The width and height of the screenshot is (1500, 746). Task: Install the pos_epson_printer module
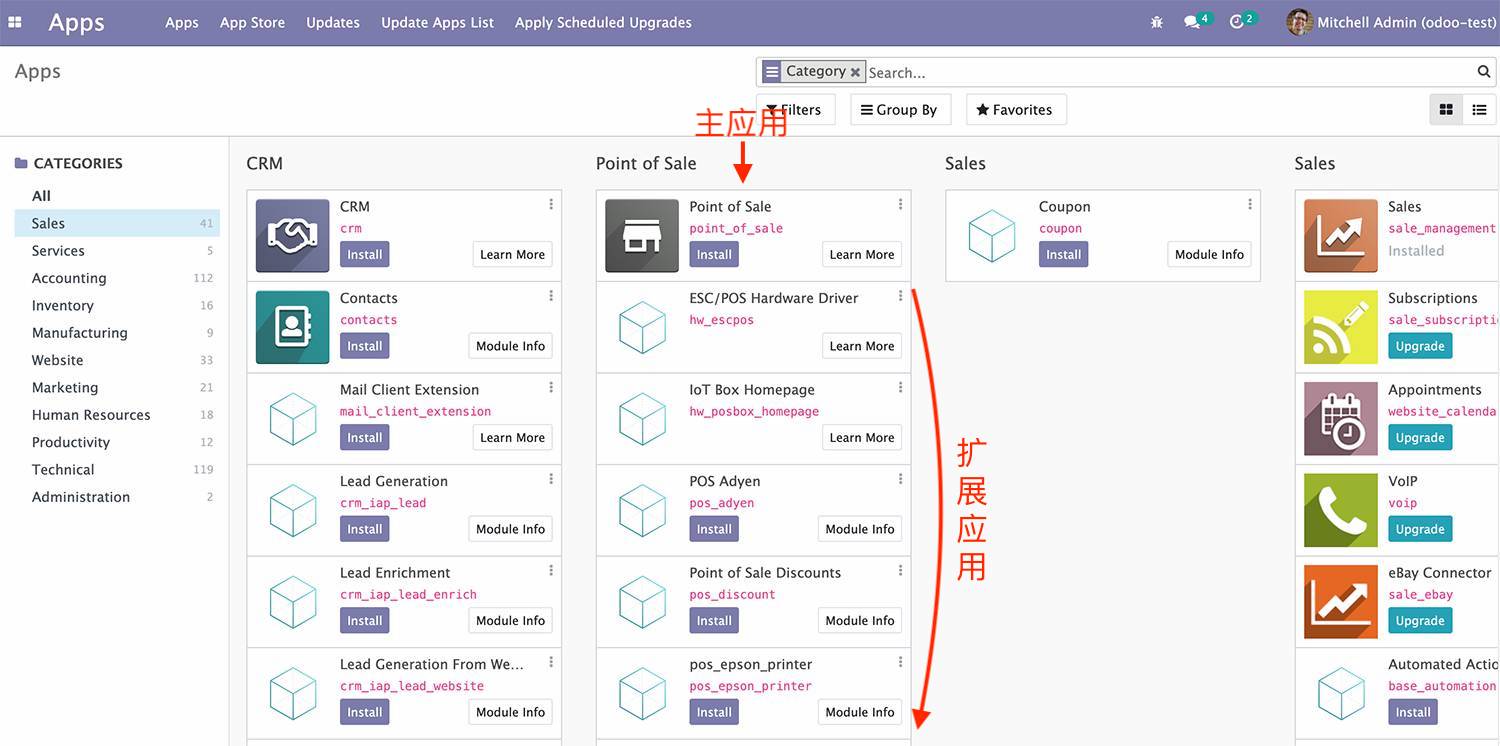point(714,712)
